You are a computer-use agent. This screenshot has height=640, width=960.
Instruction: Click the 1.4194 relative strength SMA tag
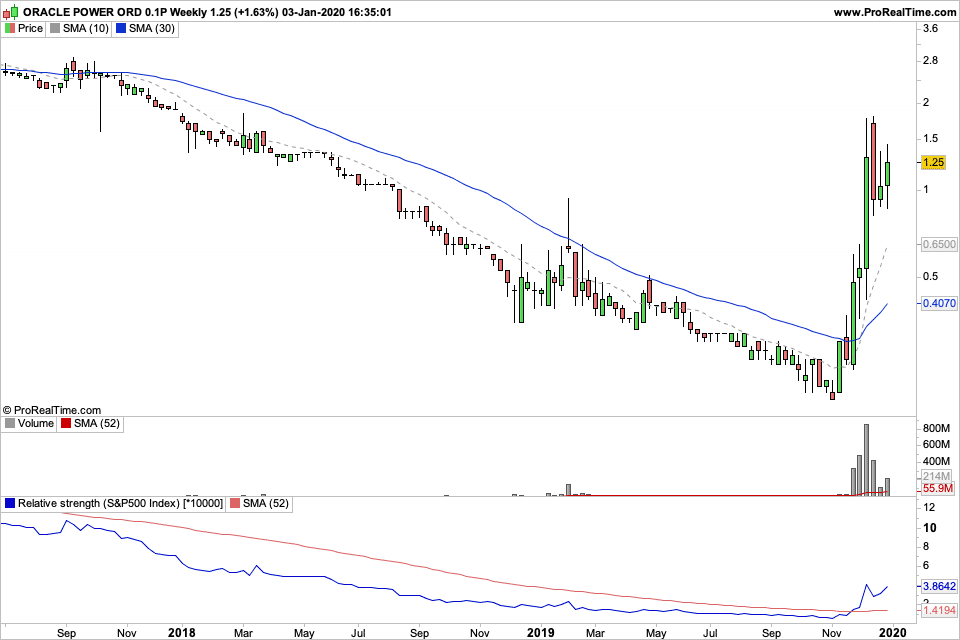pos(939,610)
